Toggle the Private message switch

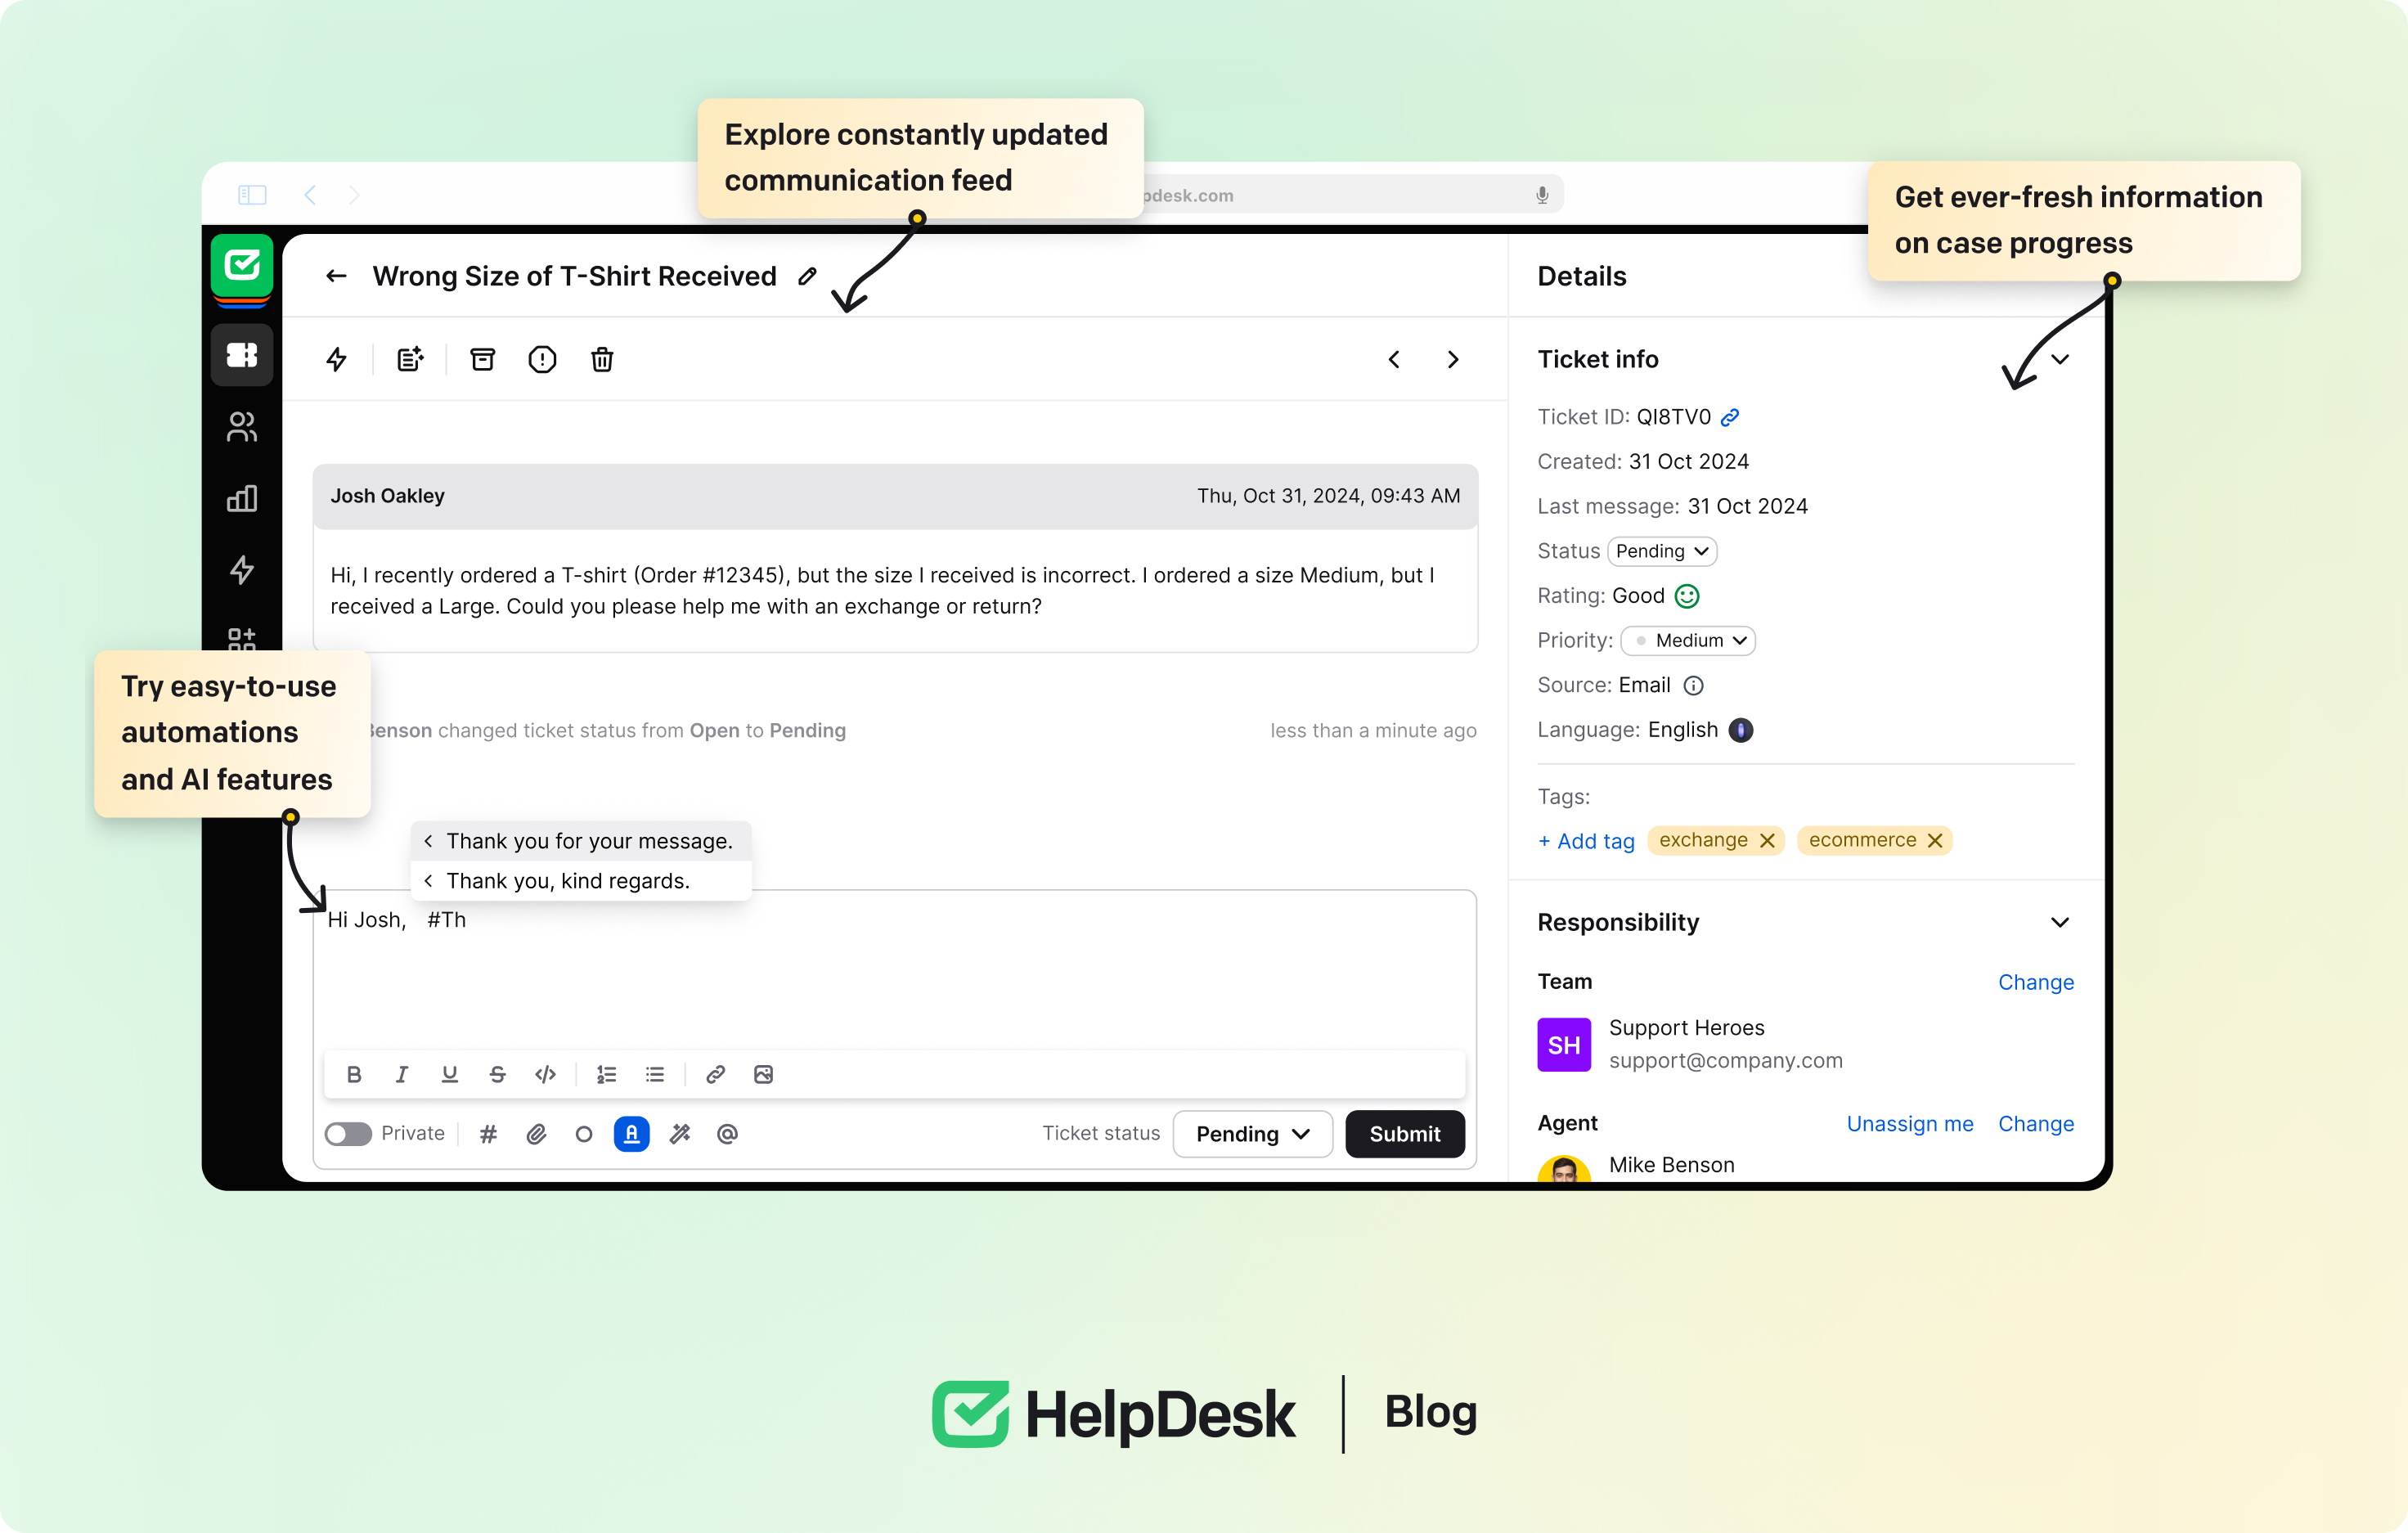347,1133
